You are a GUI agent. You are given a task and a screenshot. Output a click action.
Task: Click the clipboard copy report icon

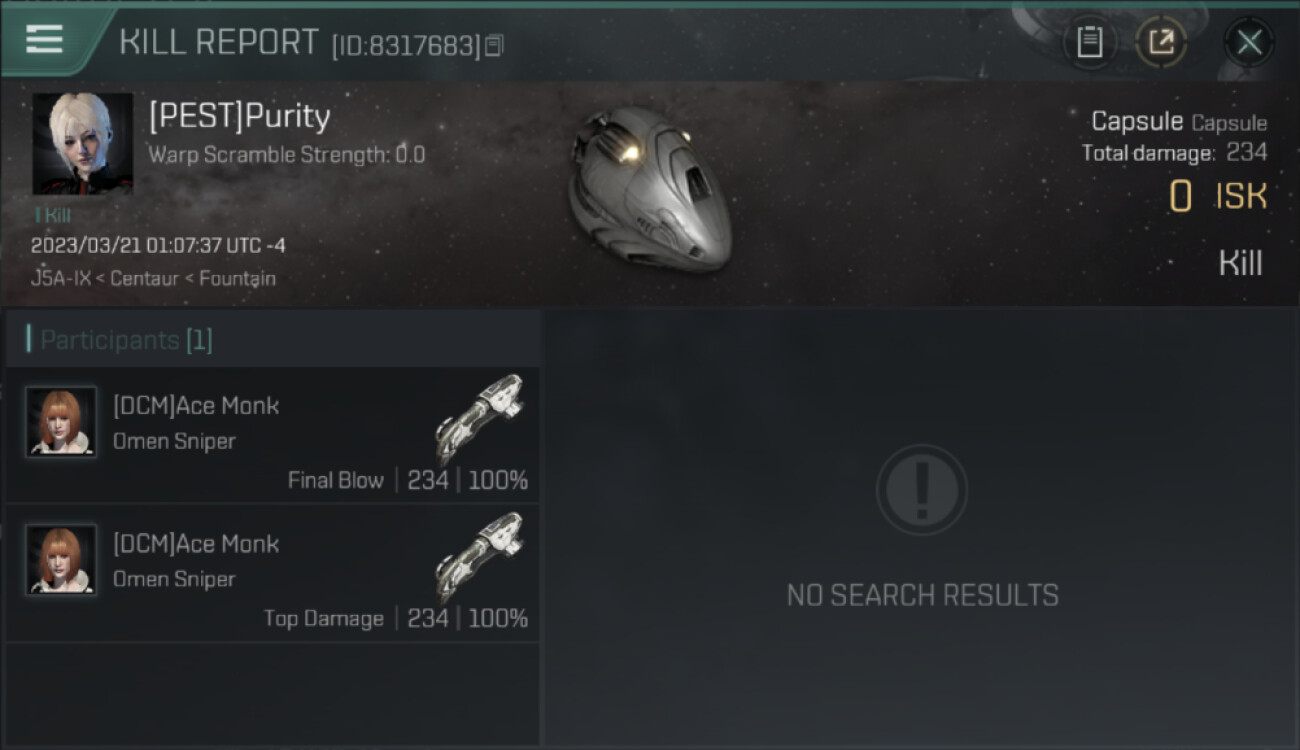(x=1089, y=42)
